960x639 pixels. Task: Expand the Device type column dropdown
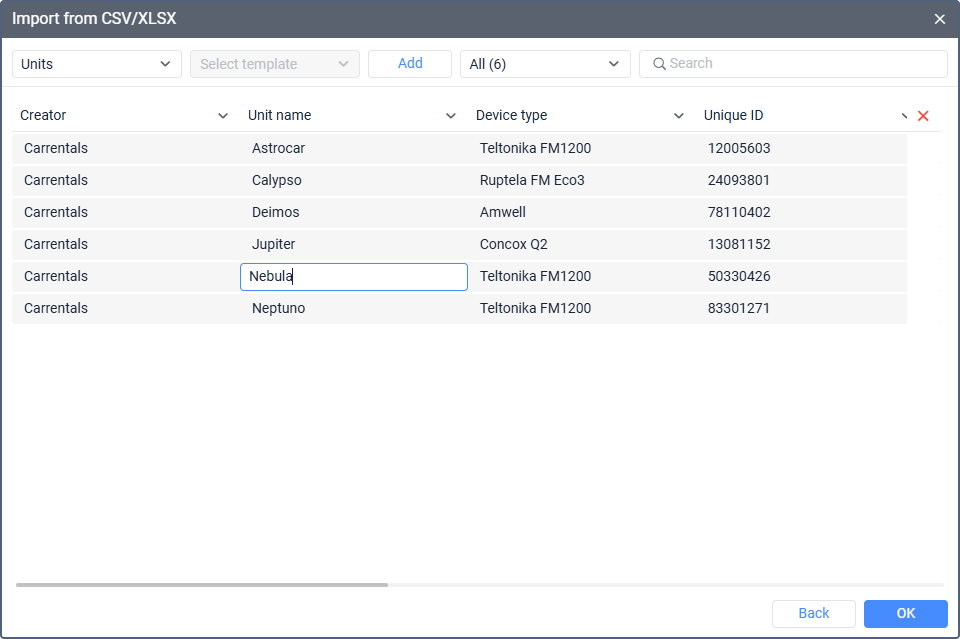click(x=679, y=116)
